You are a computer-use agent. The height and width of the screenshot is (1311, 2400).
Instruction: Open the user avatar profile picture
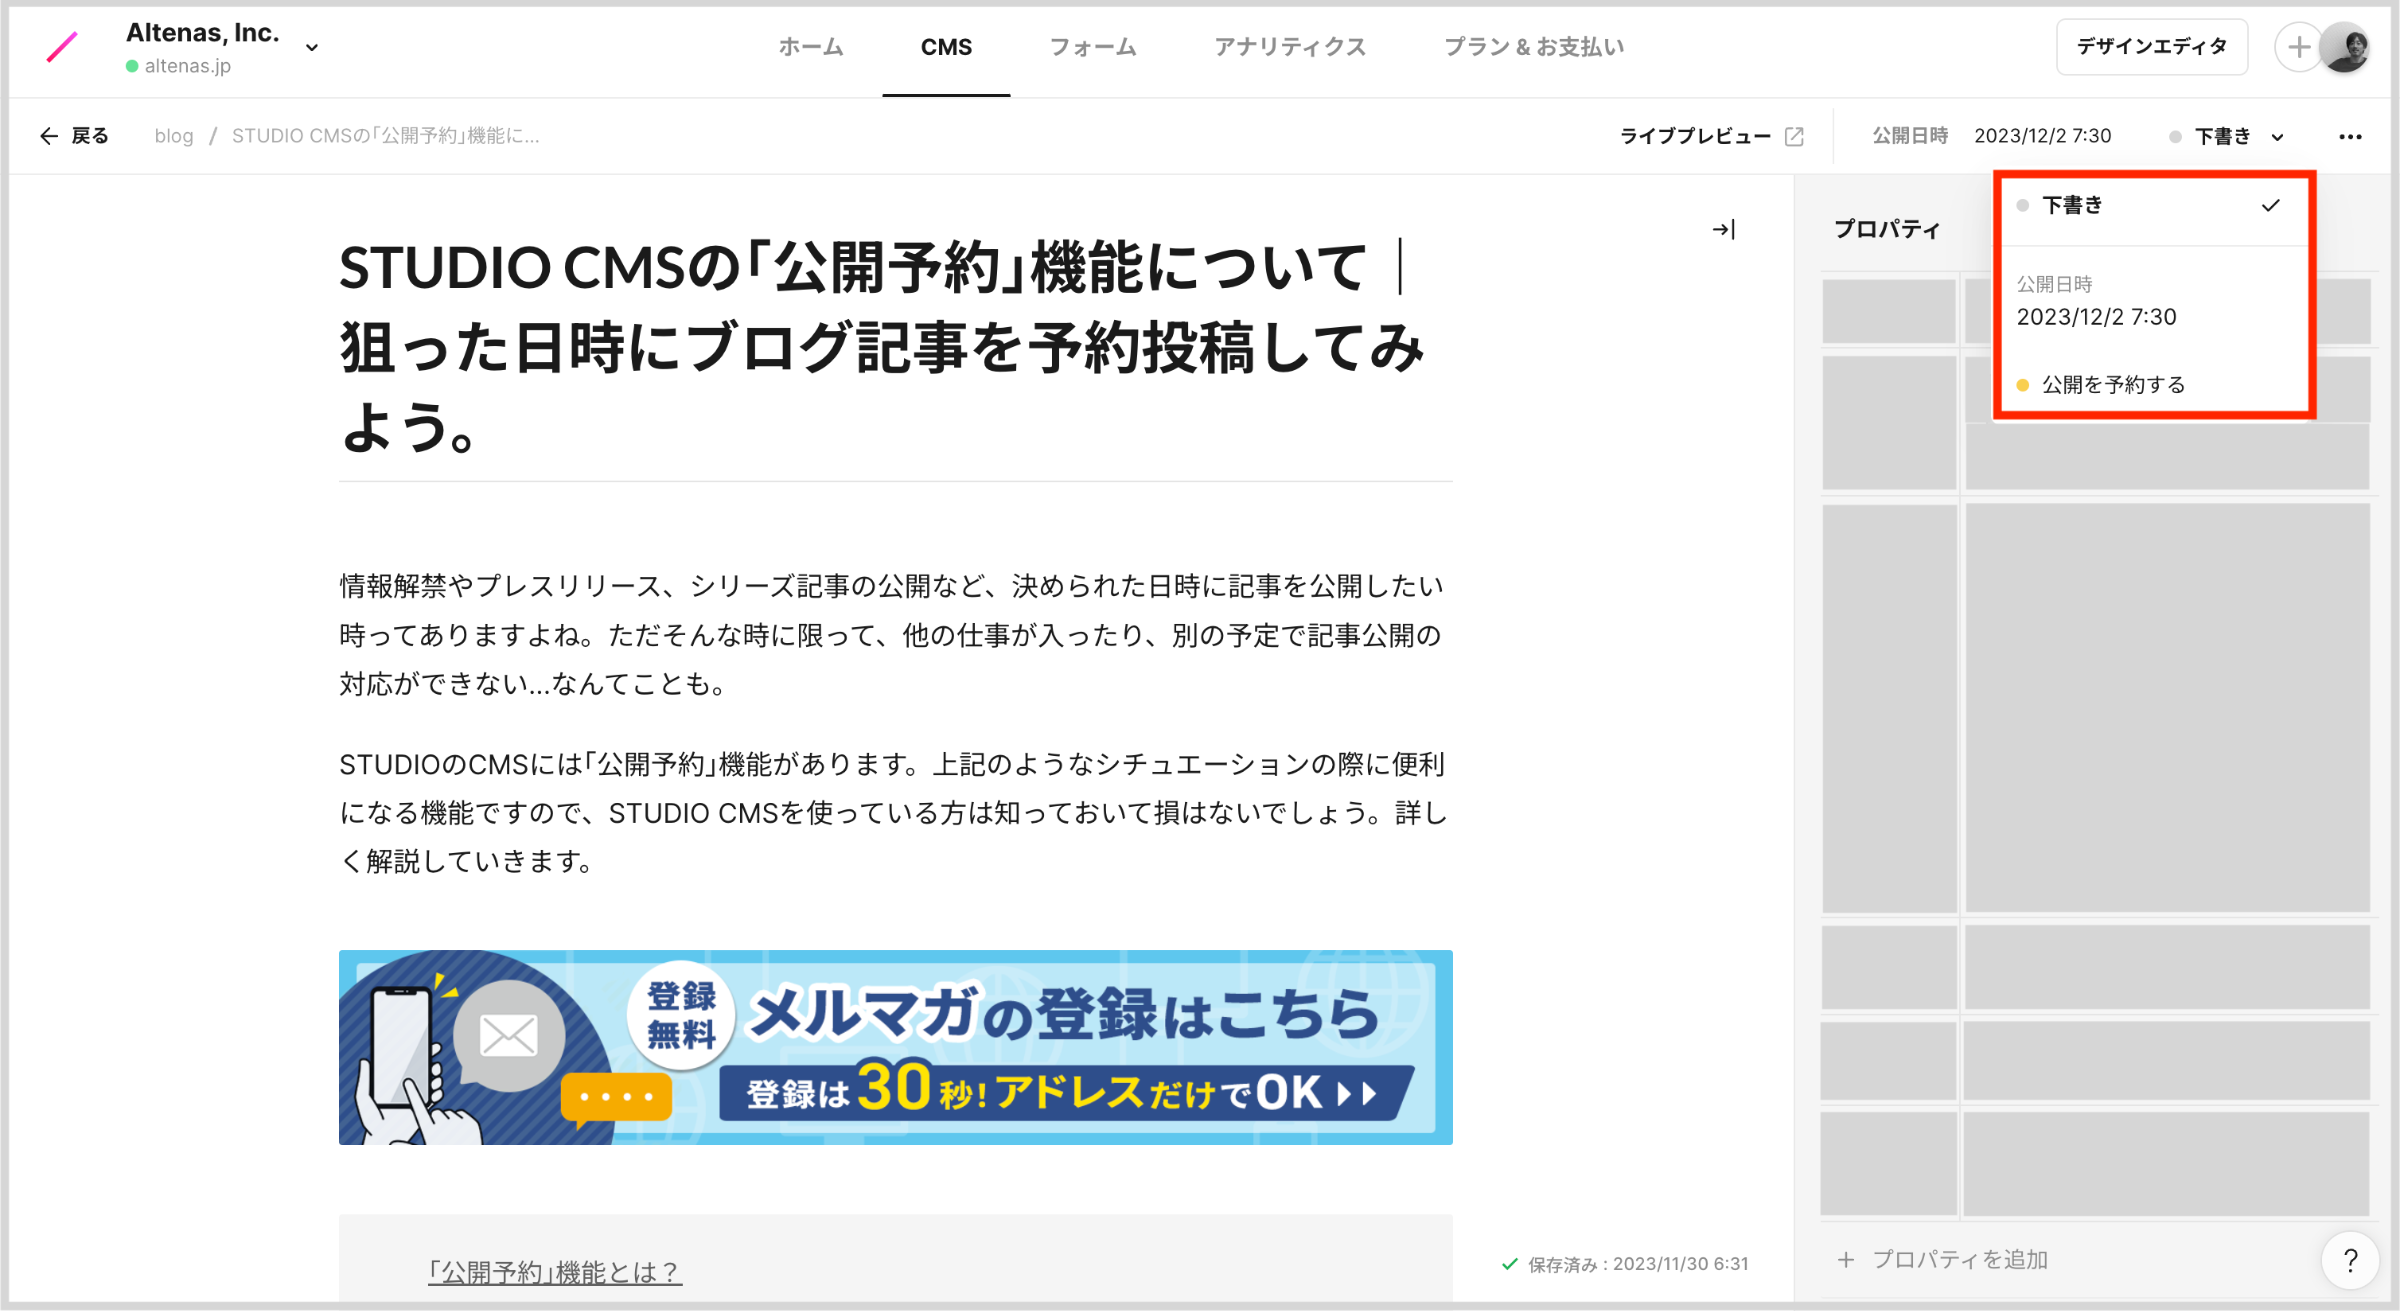(2346, 48)
